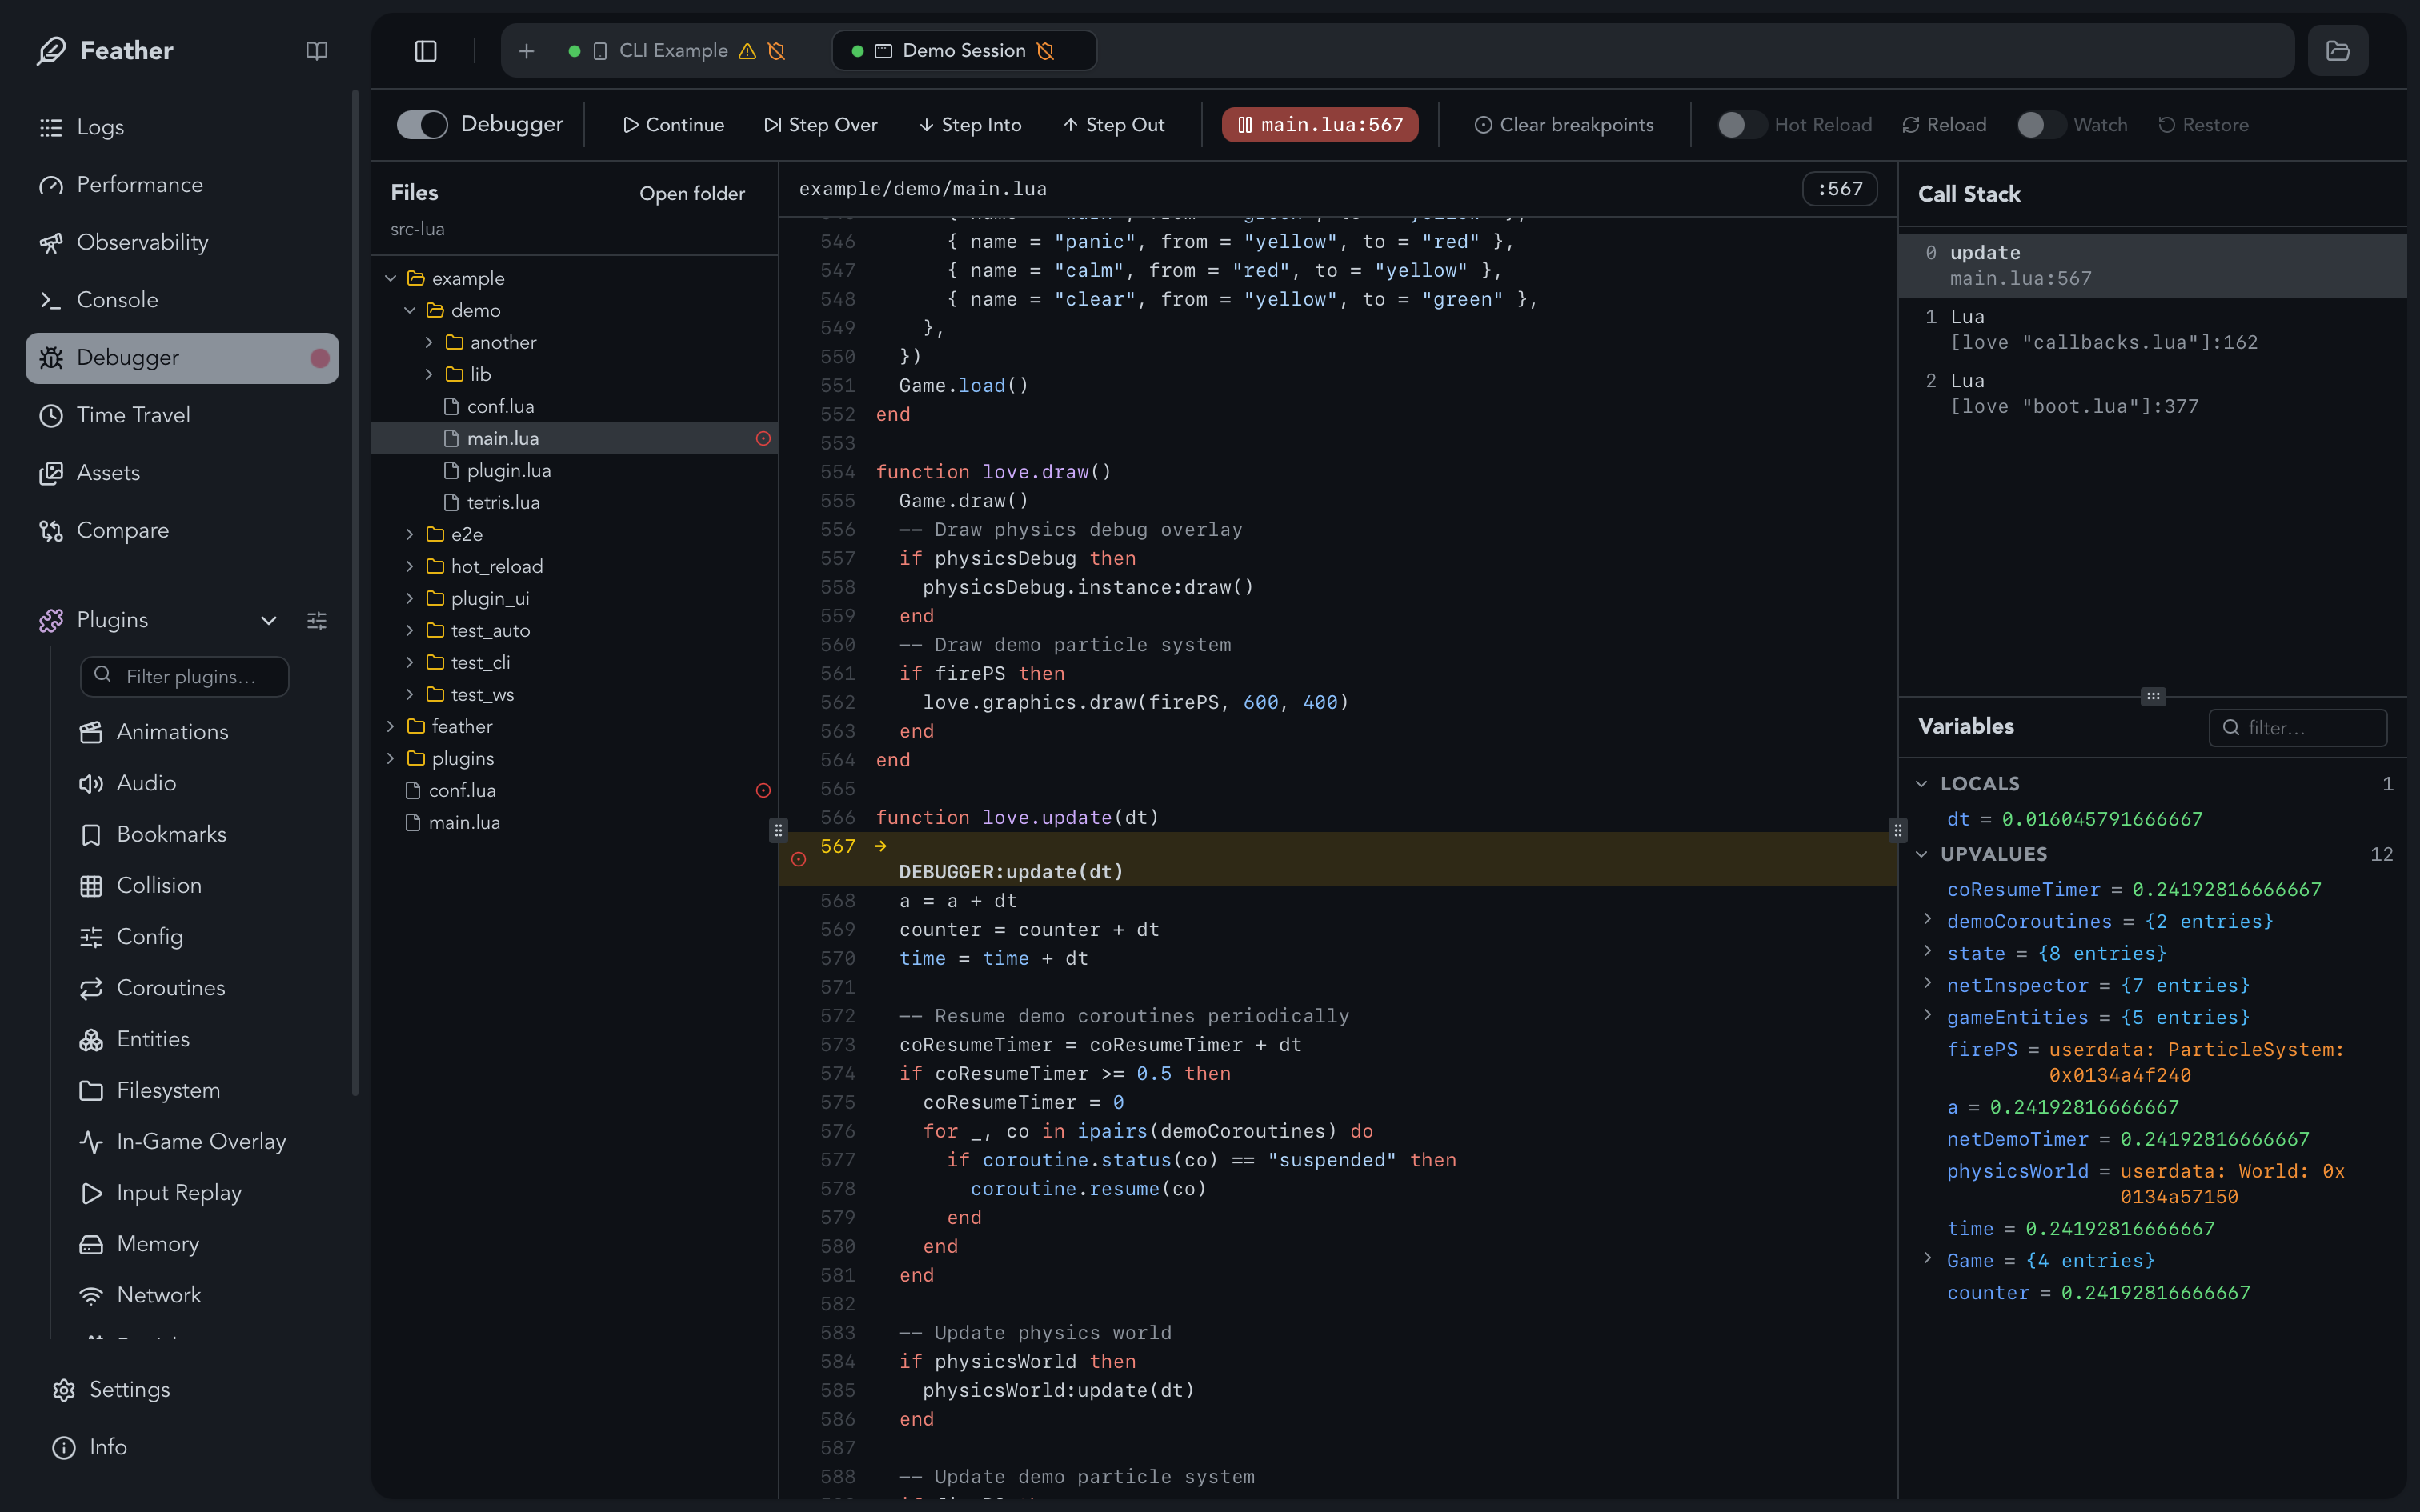The height and width of the screenshot is (1512, 2420).
Task: Click the Continue button
Action: (673, 125)
